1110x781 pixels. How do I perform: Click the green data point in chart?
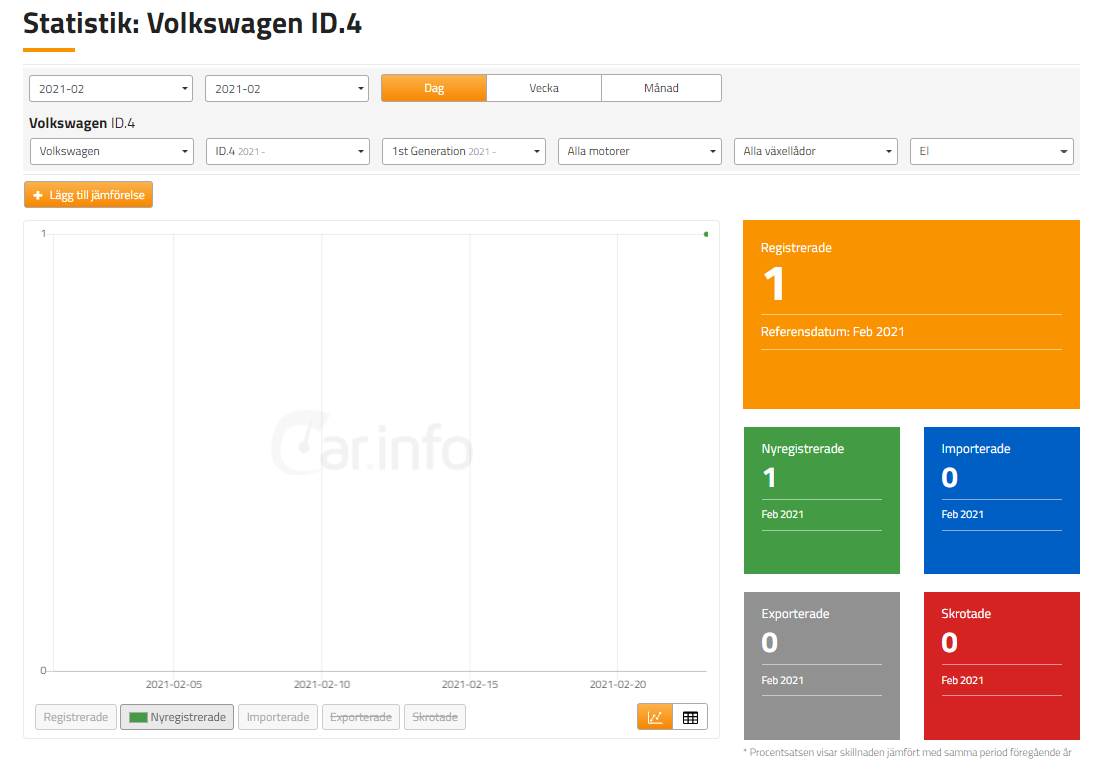[706, 234]
